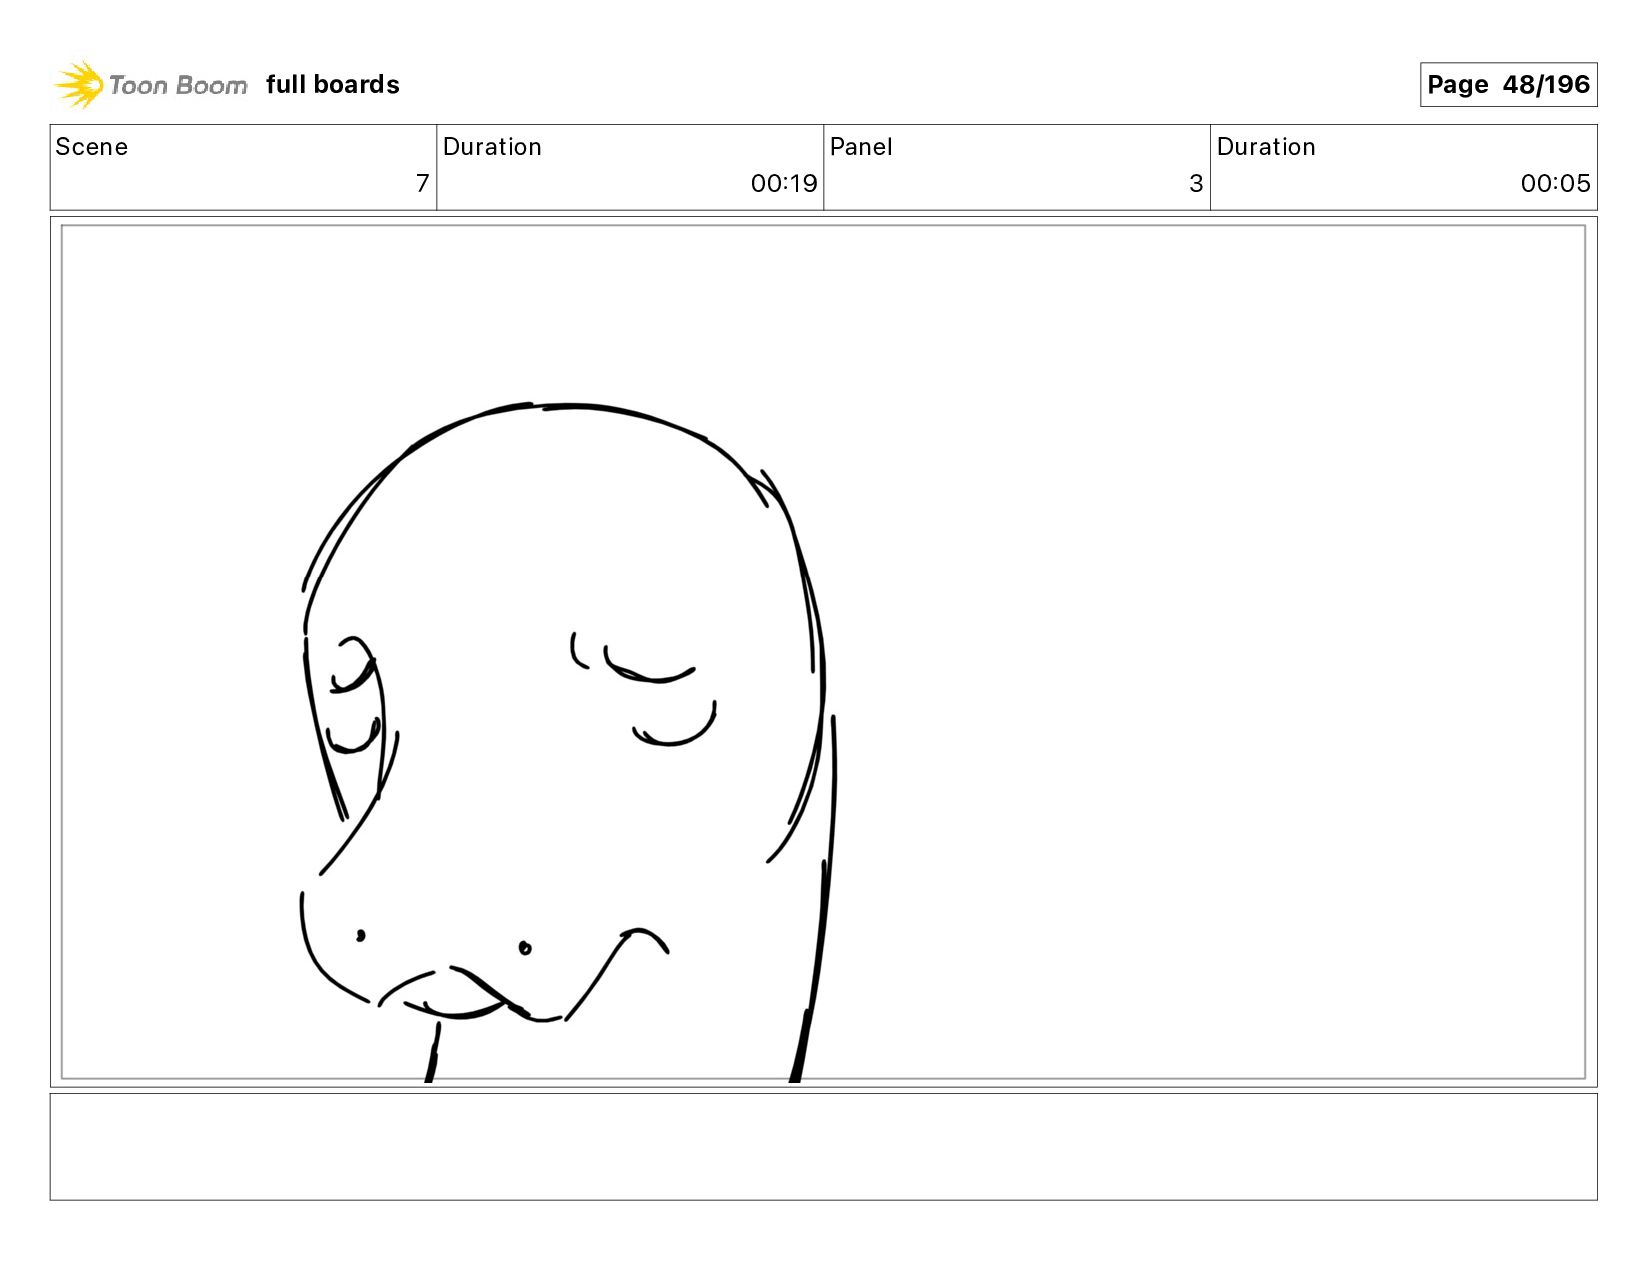Click the 'Panel' header label
Viewport: 1650px width, 1275px height.
(x=861, y=147)
